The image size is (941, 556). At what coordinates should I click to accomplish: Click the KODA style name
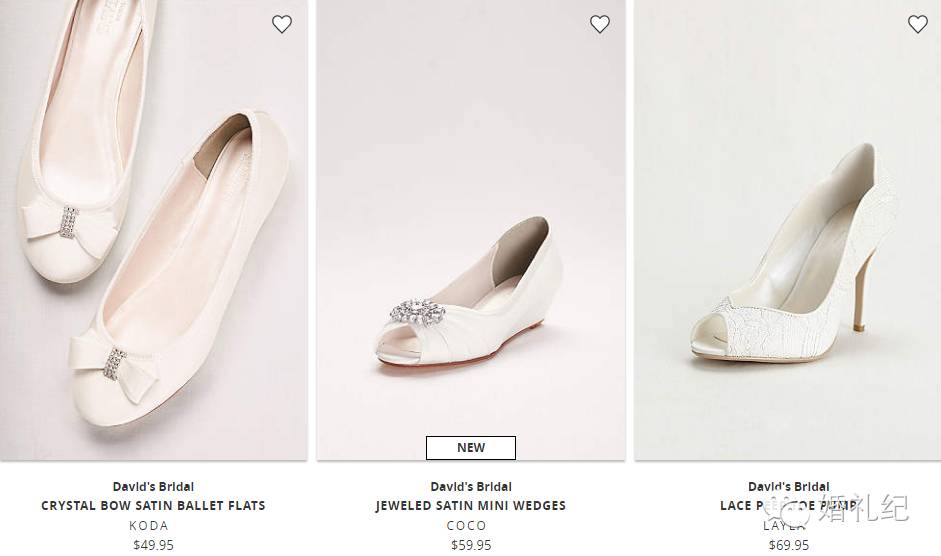[149, 526]
